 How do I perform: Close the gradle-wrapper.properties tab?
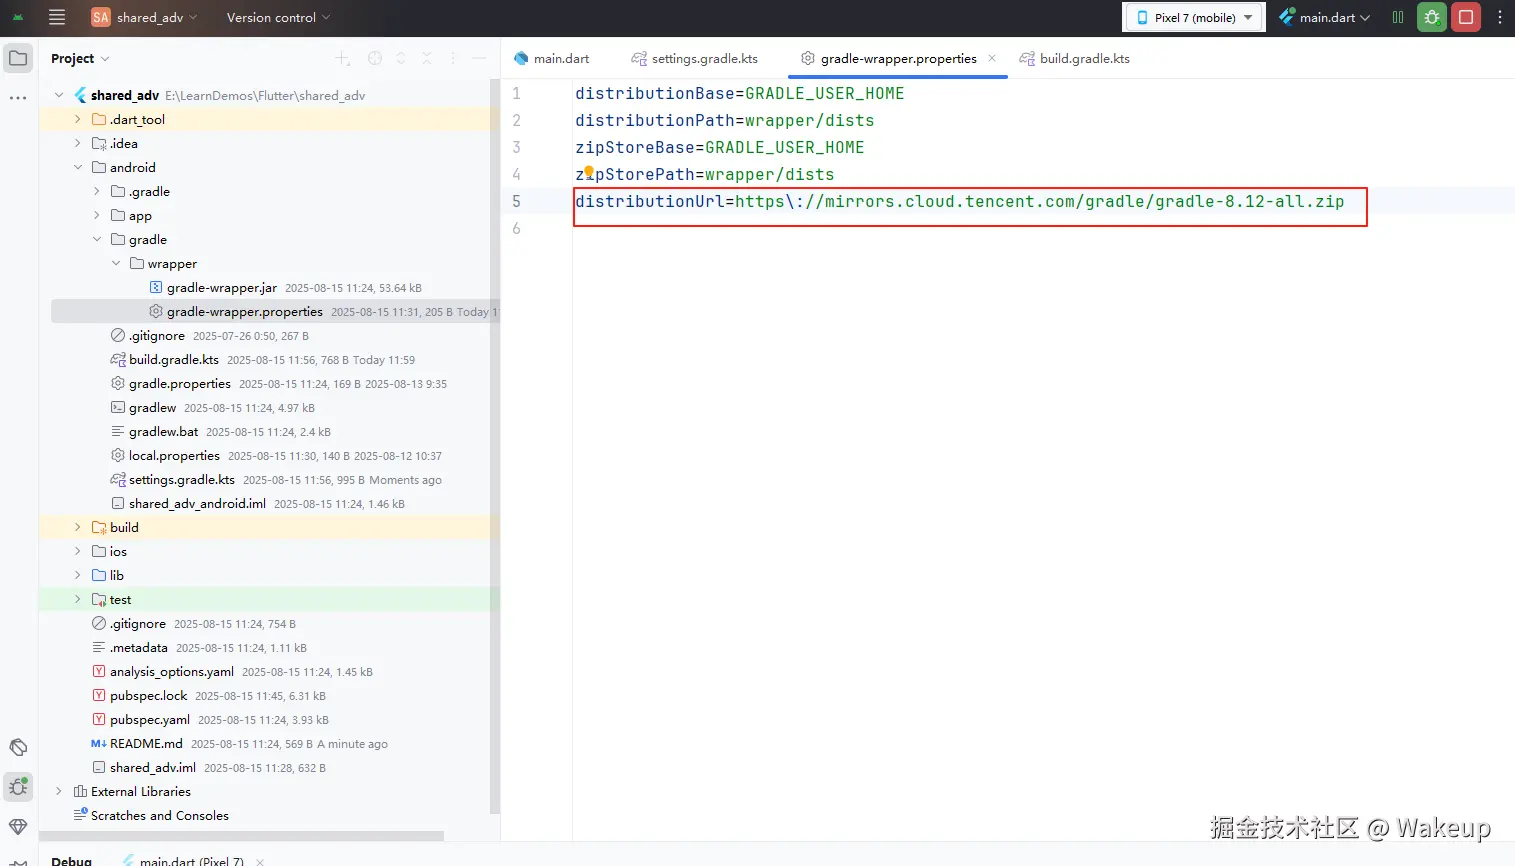(x=992, y=58)
